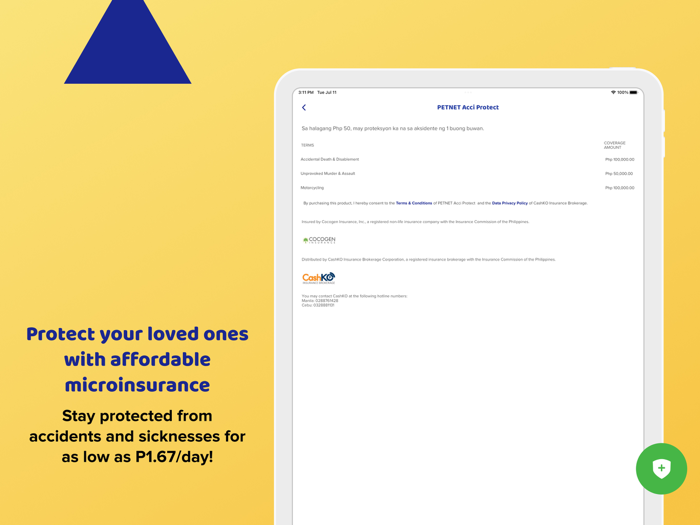This screenshot has height=525, width=700.
Task: Tap the Cocogen Insurance logo
Action: click(319, 240)
